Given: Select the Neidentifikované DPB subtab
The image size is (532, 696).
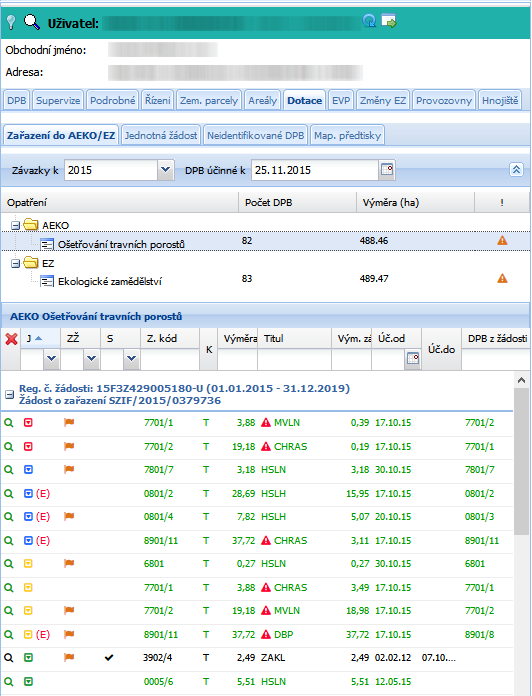Looking at the screenshot, I should tap(256, 135).
